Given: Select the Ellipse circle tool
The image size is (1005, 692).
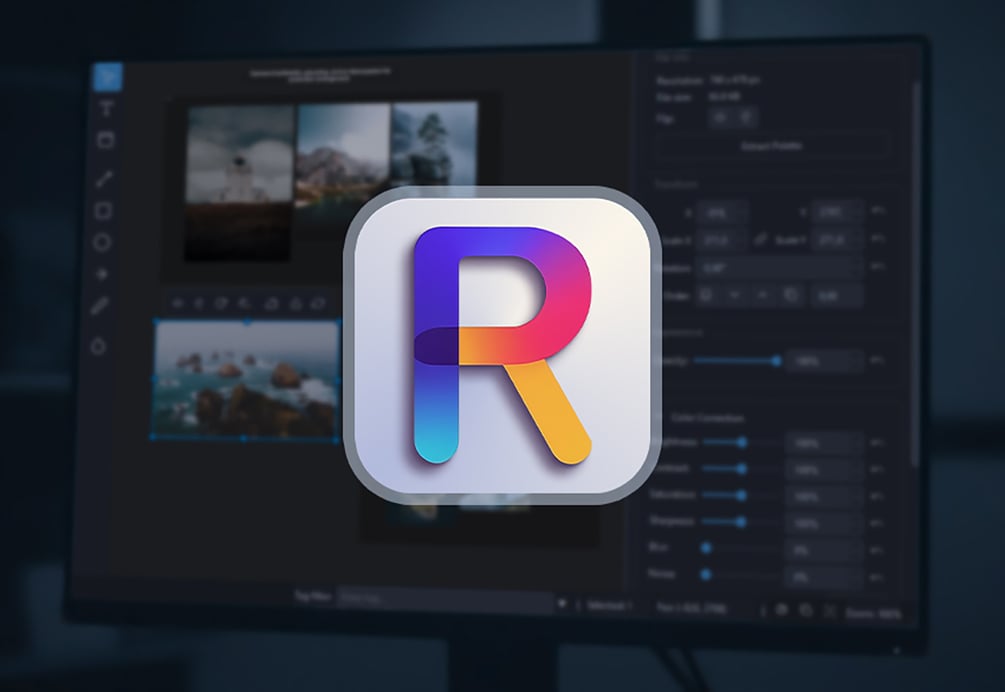Looking at the screenshot, I should [x=102, y=242].
